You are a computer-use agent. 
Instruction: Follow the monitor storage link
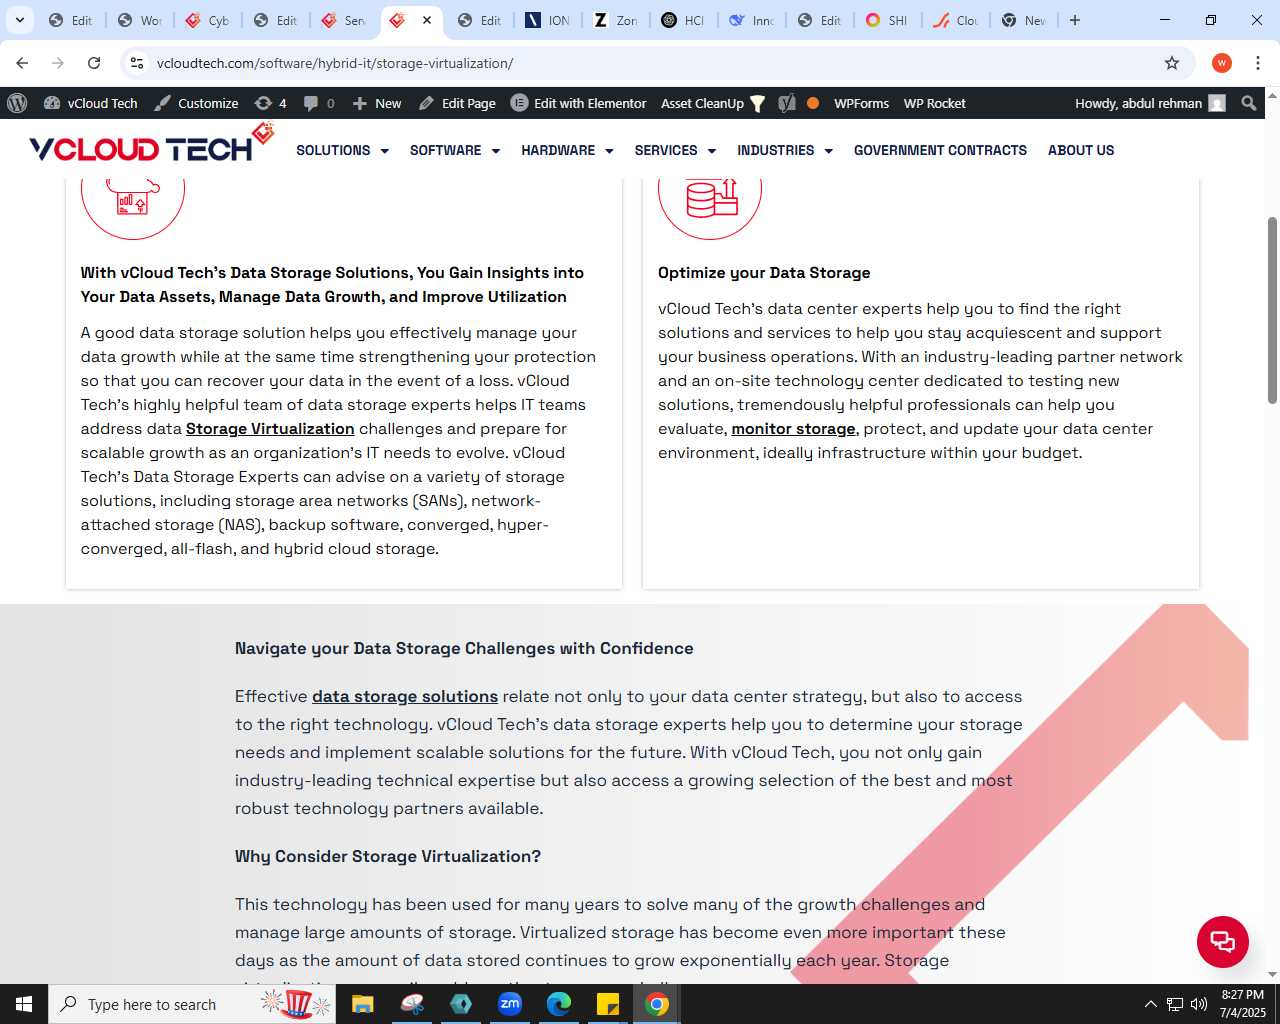coord(793,428)
